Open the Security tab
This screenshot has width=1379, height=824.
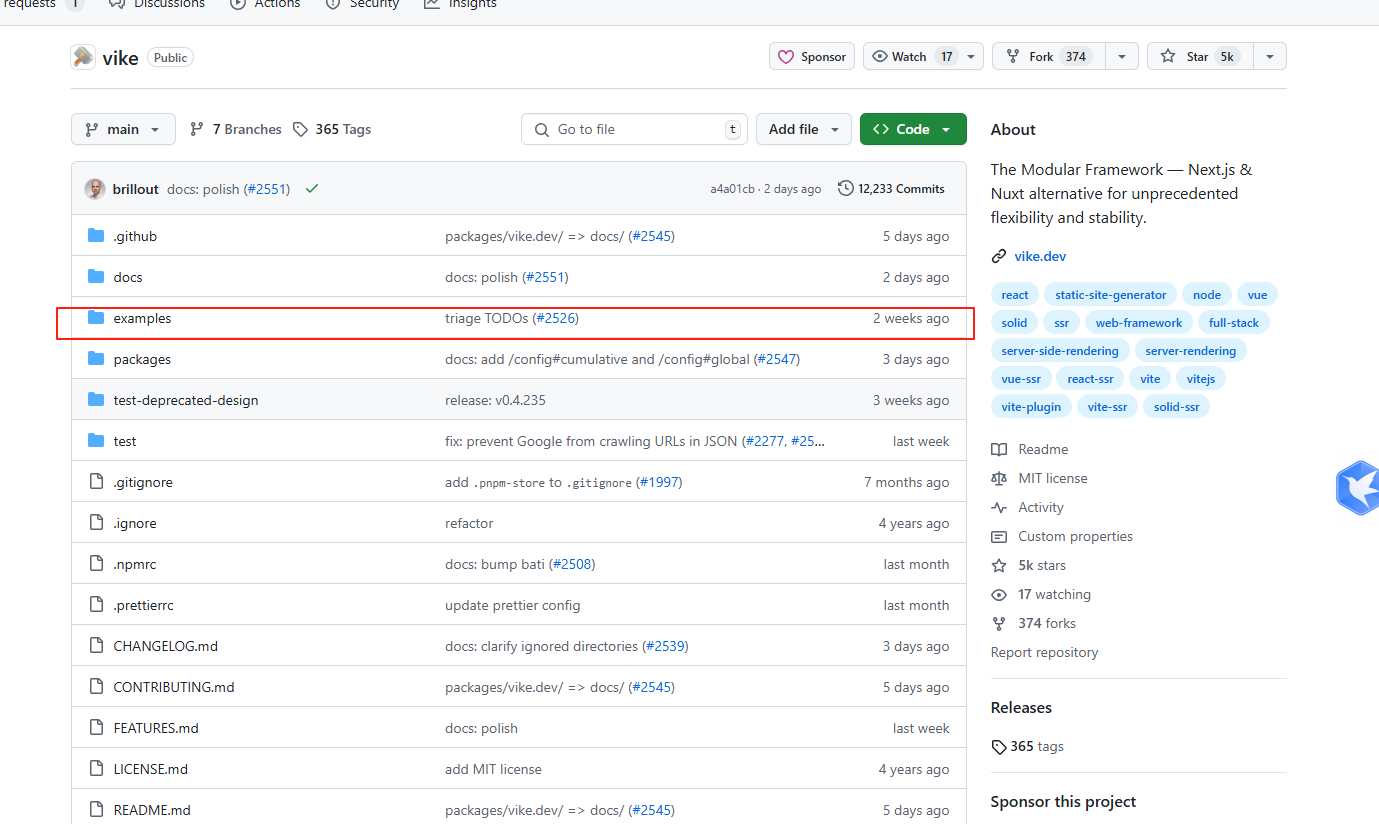point(362,4)
